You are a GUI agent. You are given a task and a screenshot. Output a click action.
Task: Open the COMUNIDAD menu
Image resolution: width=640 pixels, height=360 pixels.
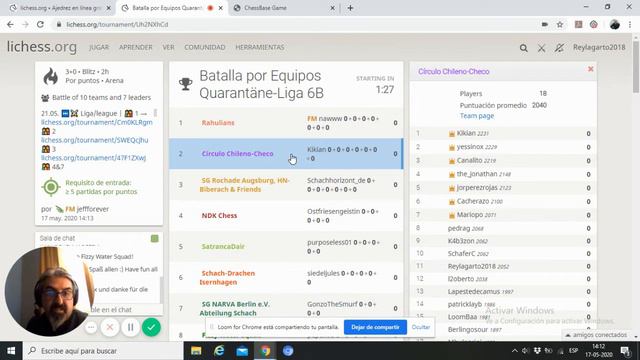[x=204, y=47]
